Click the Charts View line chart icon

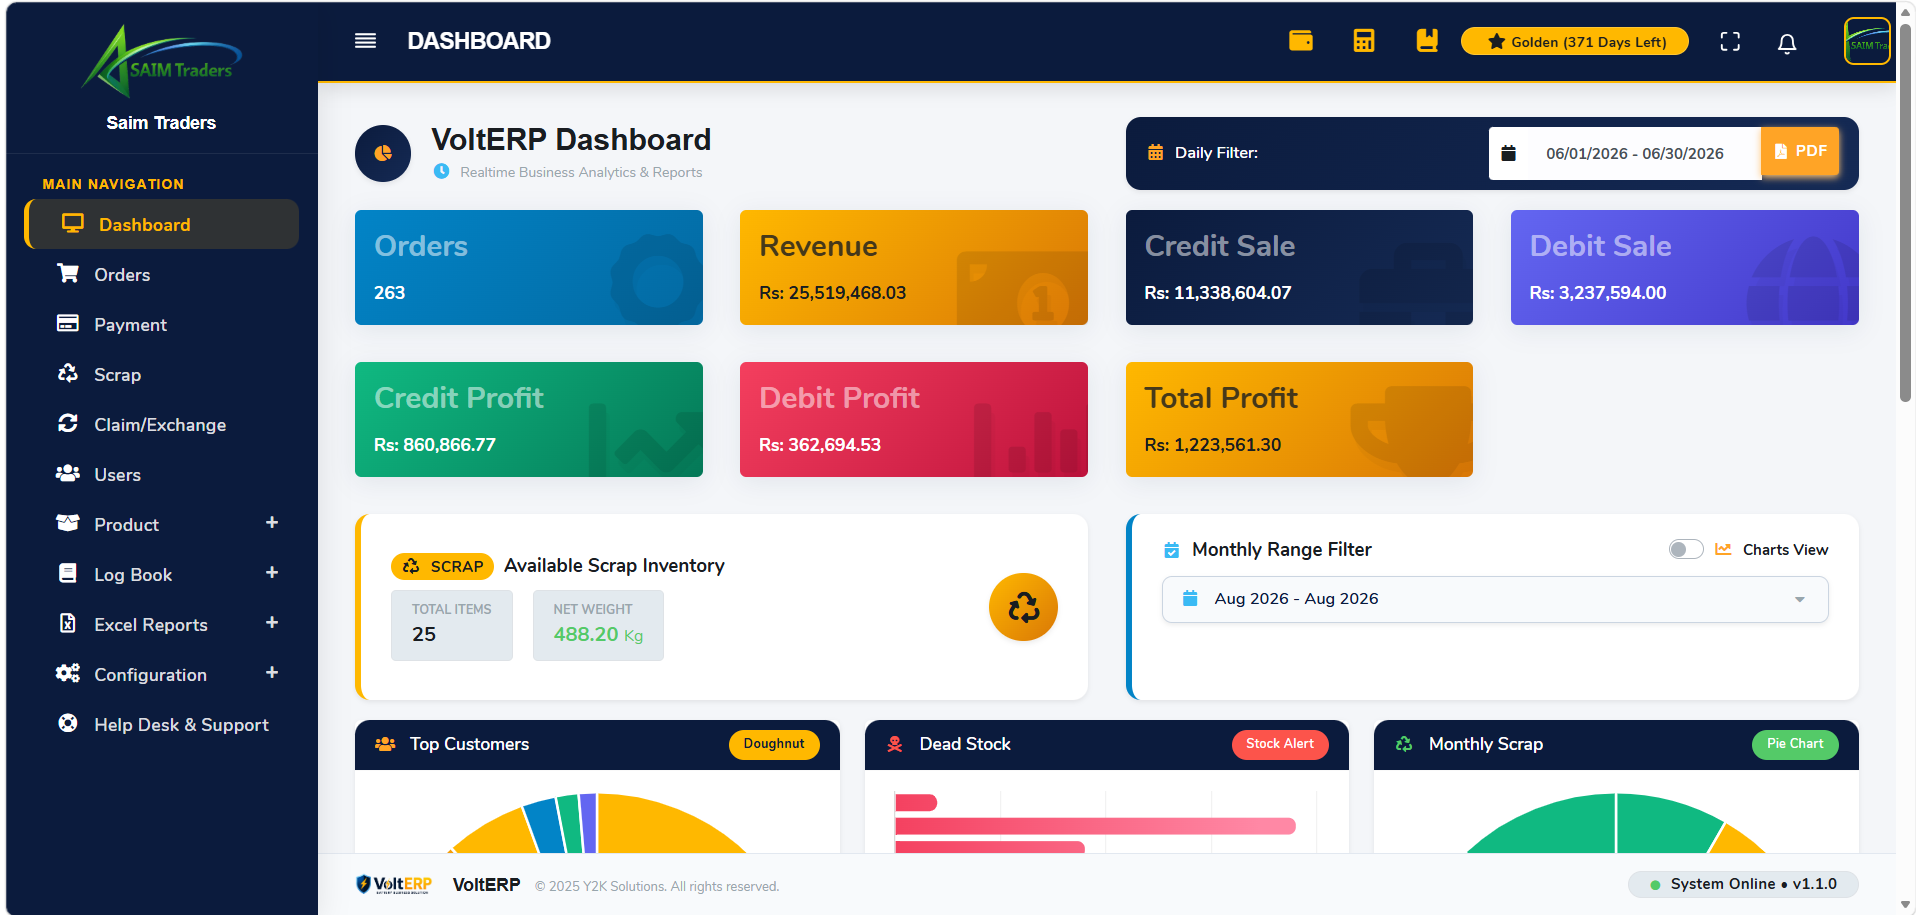point(1723,549)
